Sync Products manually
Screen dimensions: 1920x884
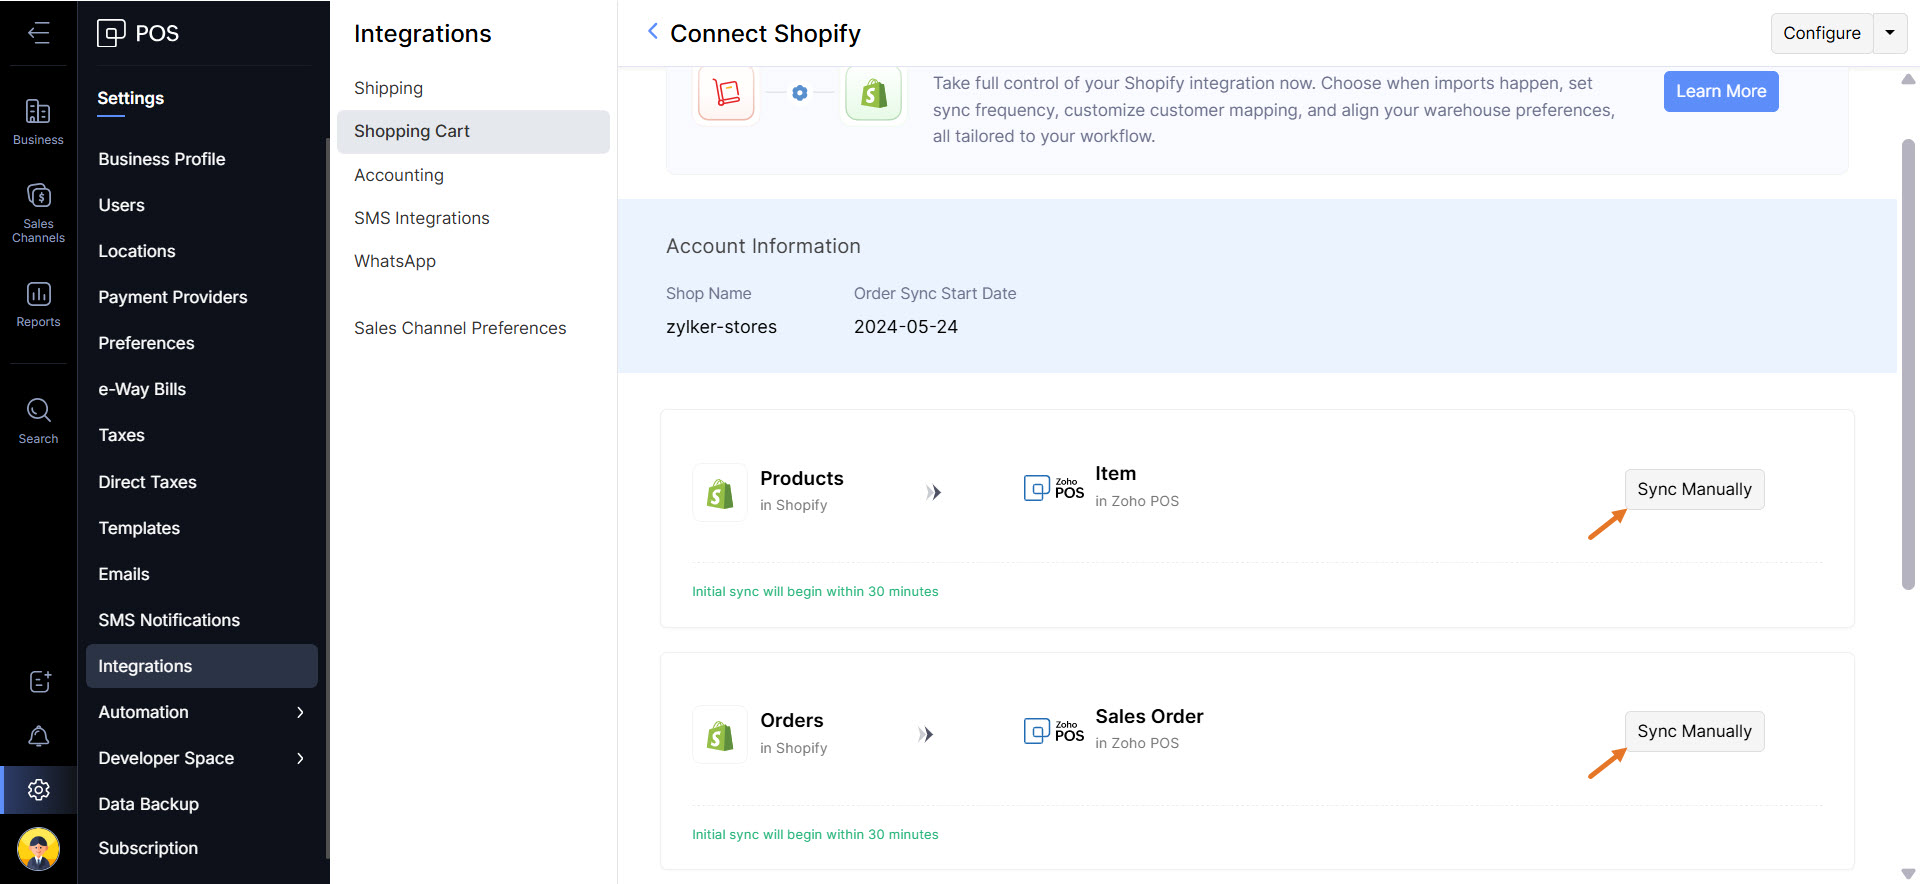click(x=1694, y=489)
